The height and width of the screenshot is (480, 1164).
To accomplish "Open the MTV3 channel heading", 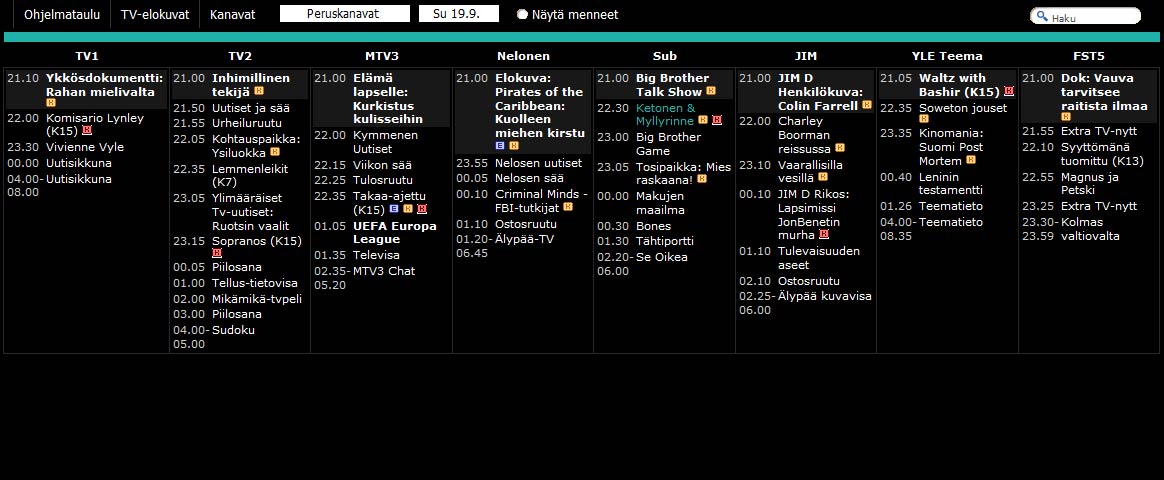I will [382, 56].
